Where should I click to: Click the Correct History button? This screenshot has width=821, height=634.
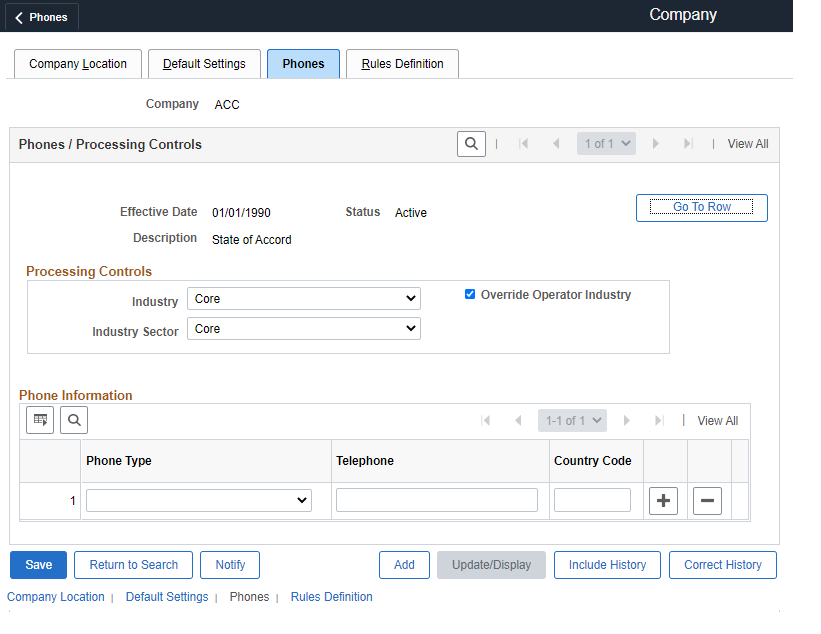[723, 565]
